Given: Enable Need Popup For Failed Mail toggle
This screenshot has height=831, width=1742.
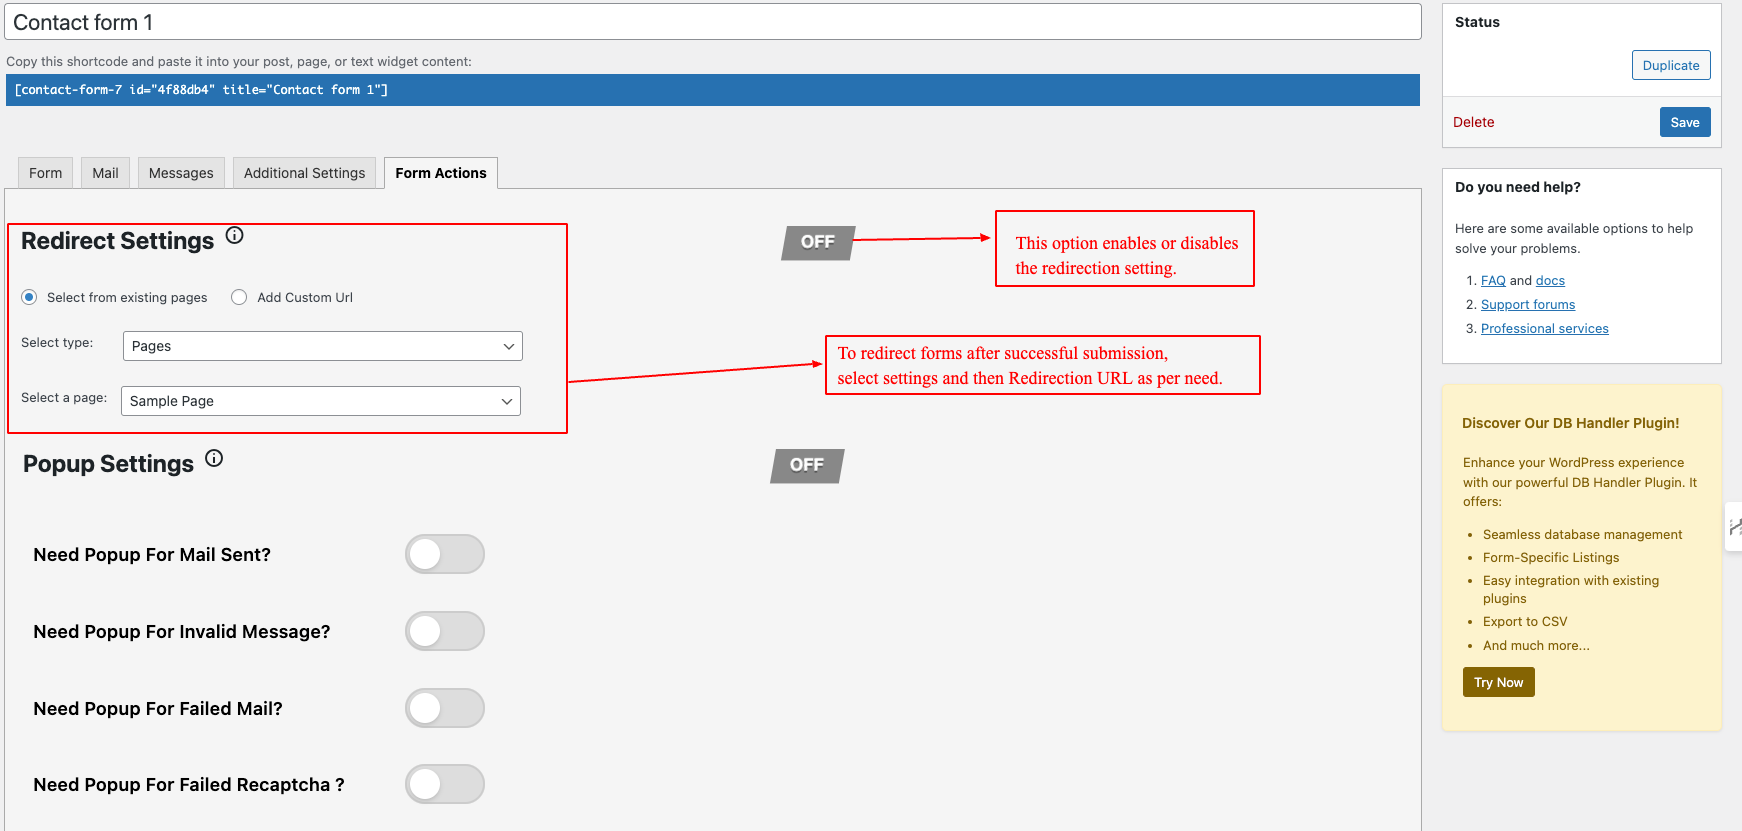Looking at the screenshot, I should tap(445, 708).
